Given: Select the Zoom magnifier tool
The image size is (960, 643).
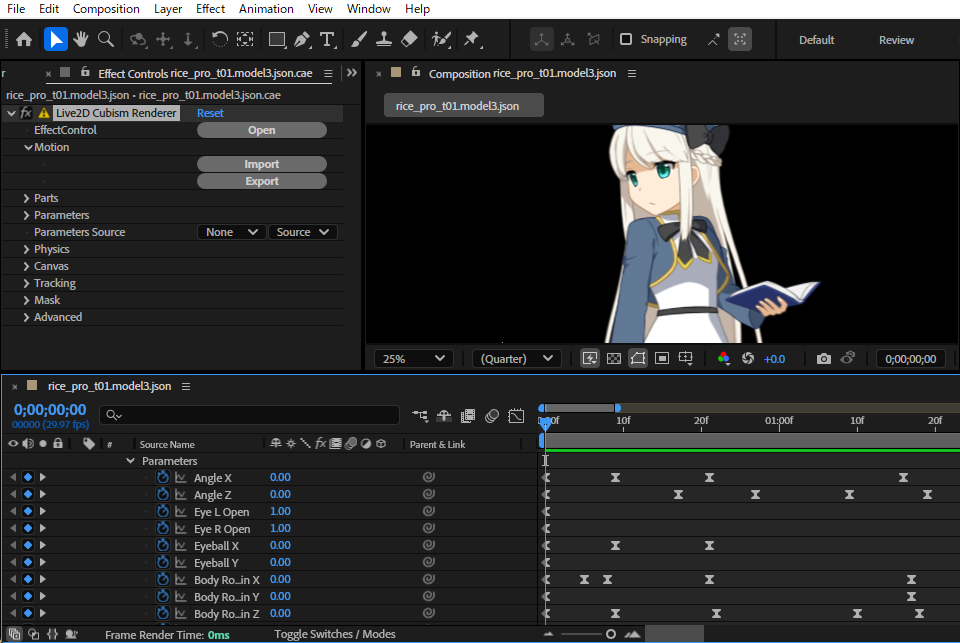Looking at the screenshot, I should (106, 40).
